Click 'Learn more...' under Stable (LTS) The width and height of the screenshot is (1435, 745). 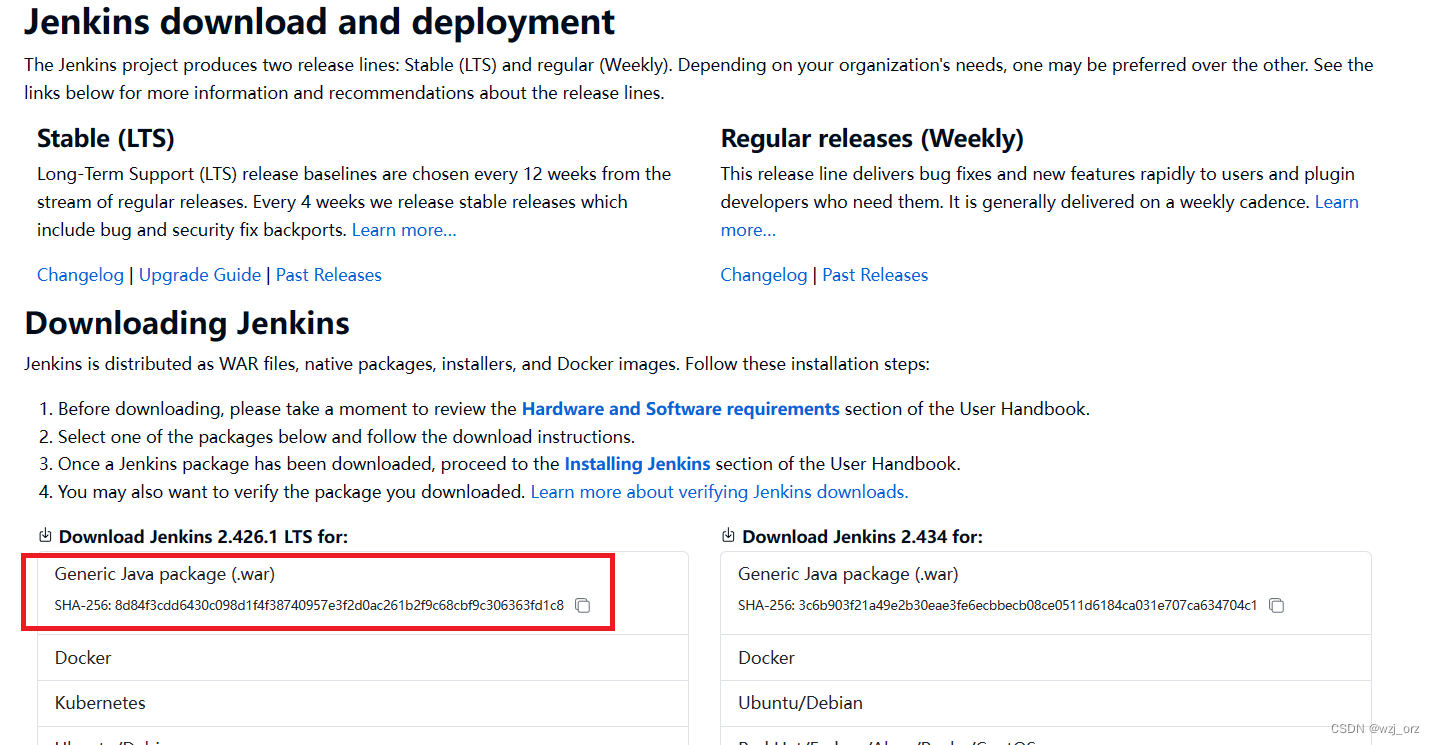click(x=403, y=229)
